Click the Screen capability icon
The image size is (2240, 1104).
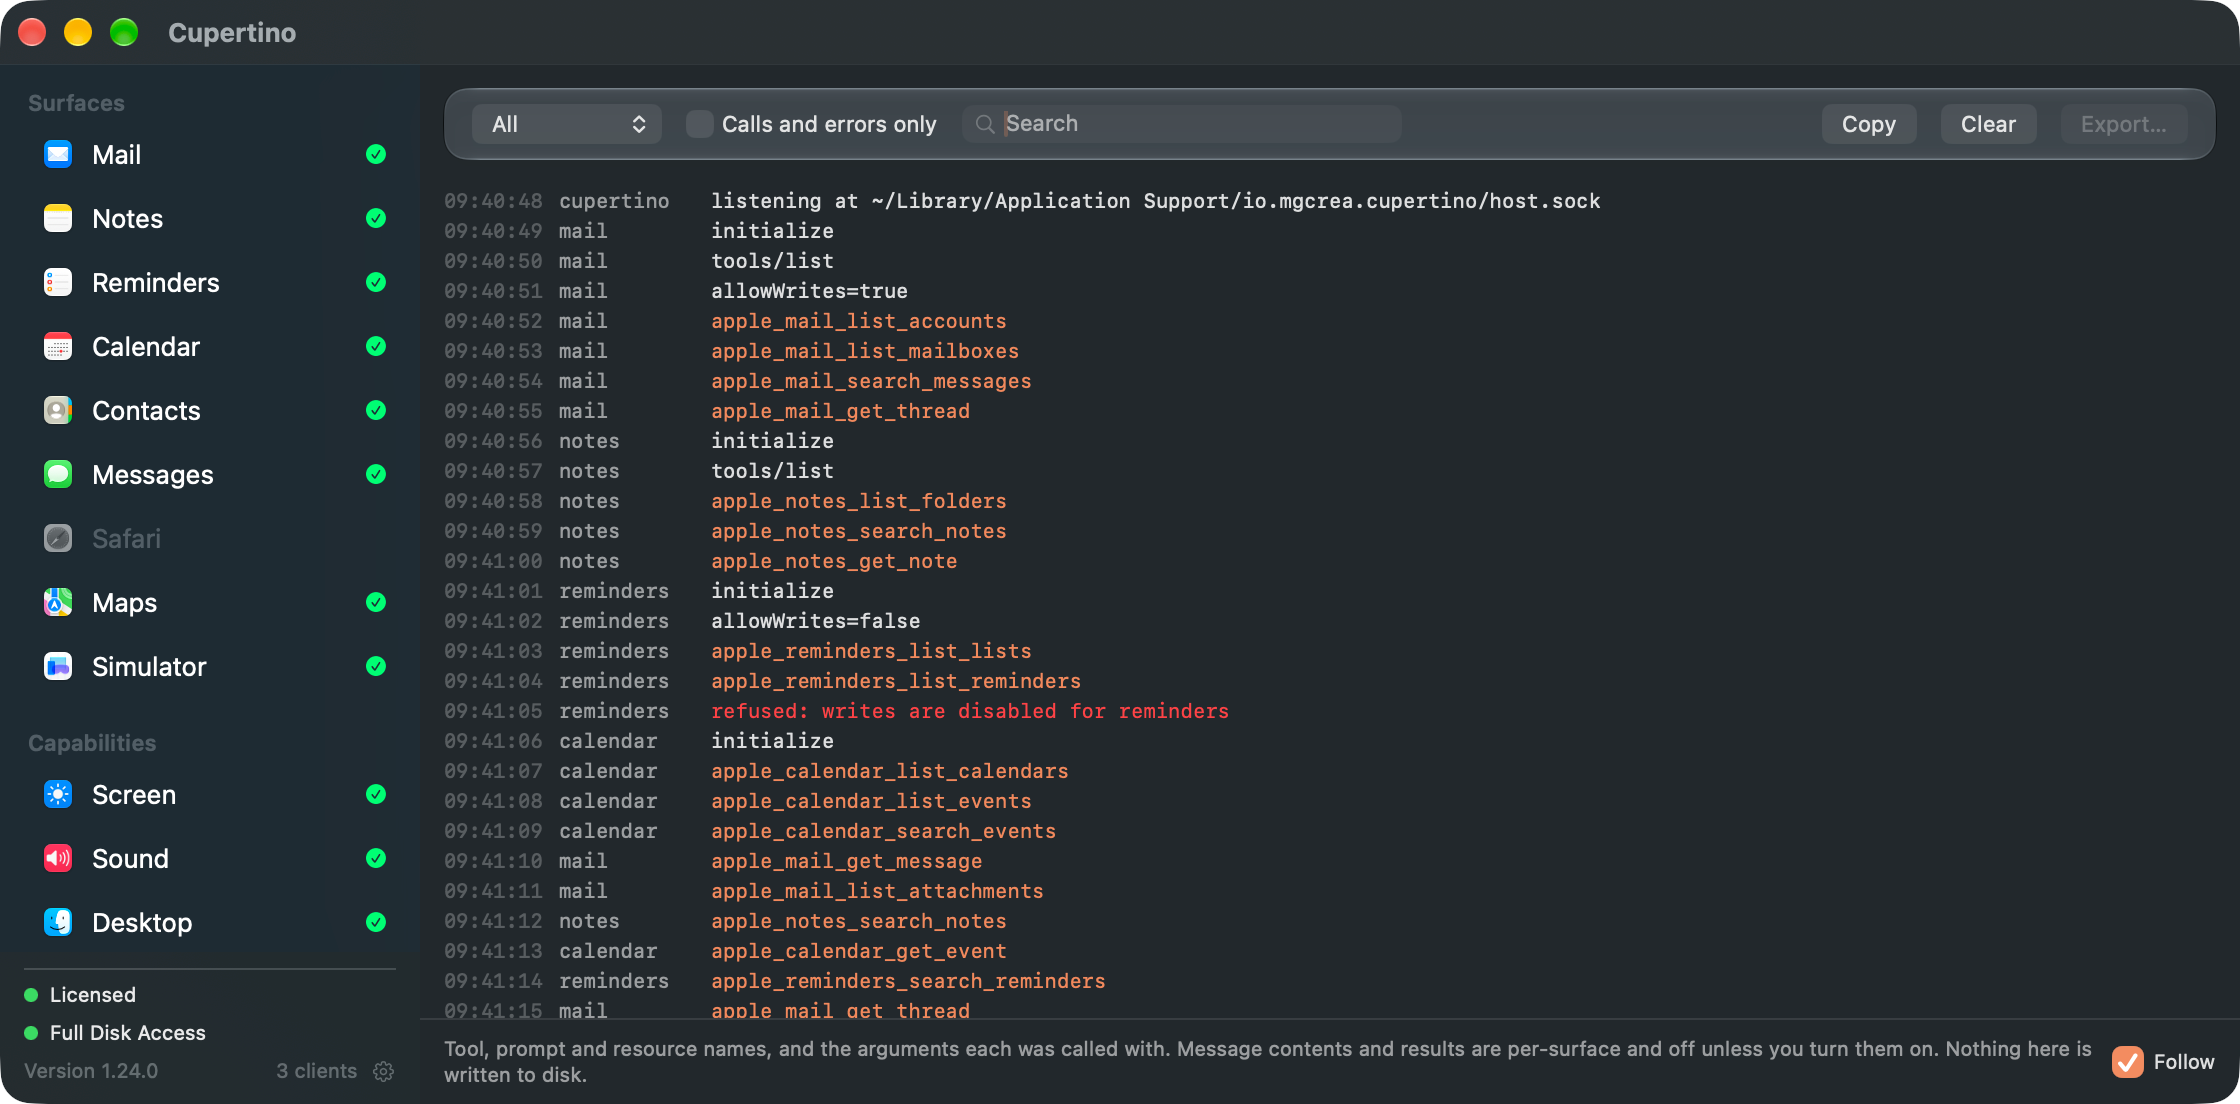pyautogui.click(x=58, y=794)
